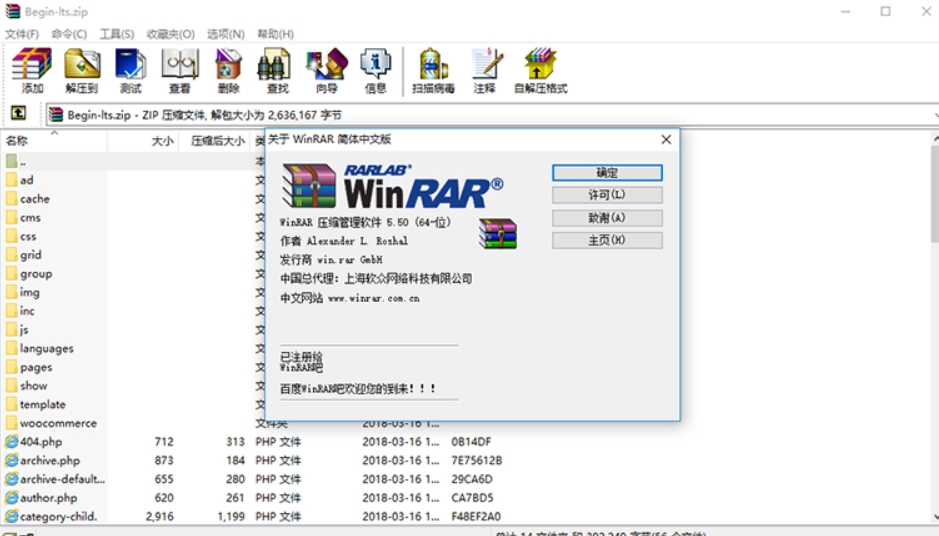Image resolution: width=939 pixels, height=536 pixels.
Task: Click the CRC value F48EF2A0
Action: coord(475,516)
